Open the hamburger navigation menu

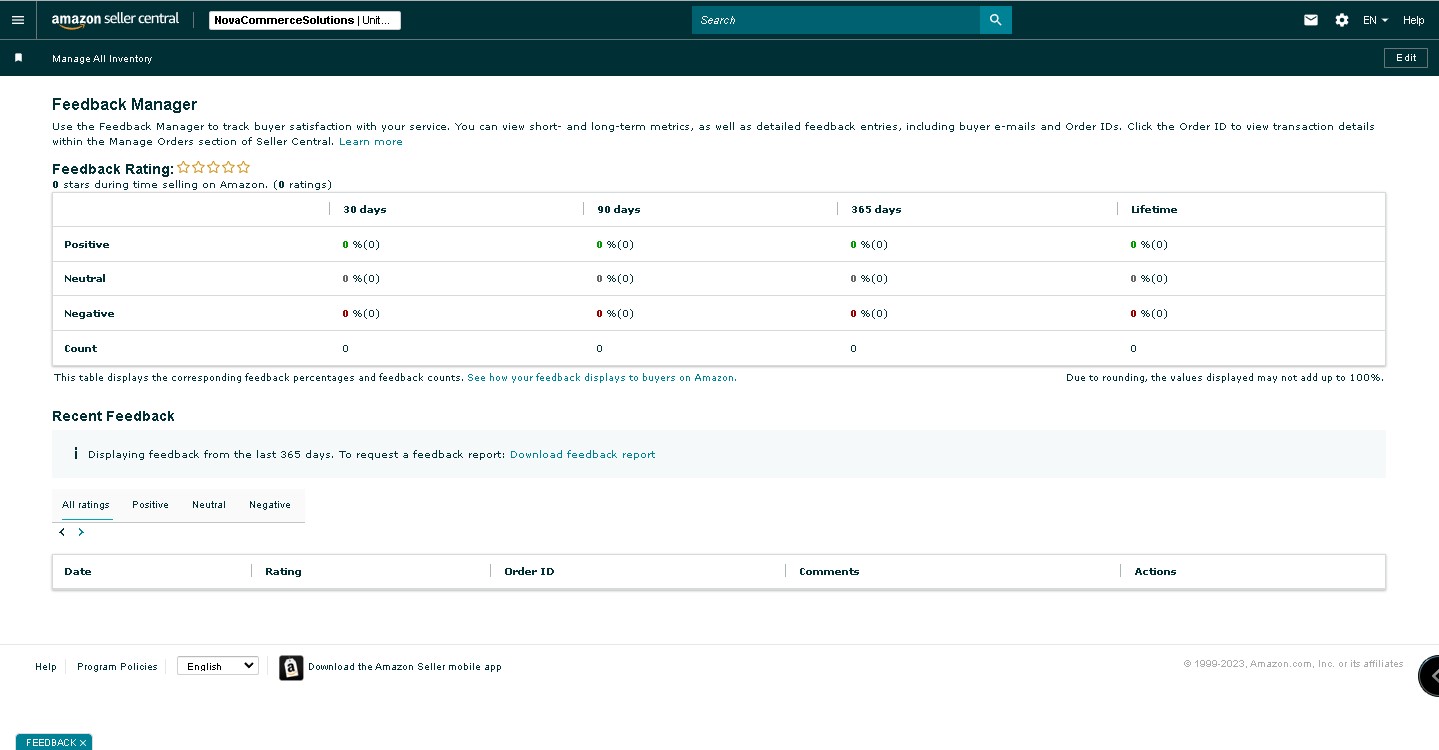tap(17, 20)
